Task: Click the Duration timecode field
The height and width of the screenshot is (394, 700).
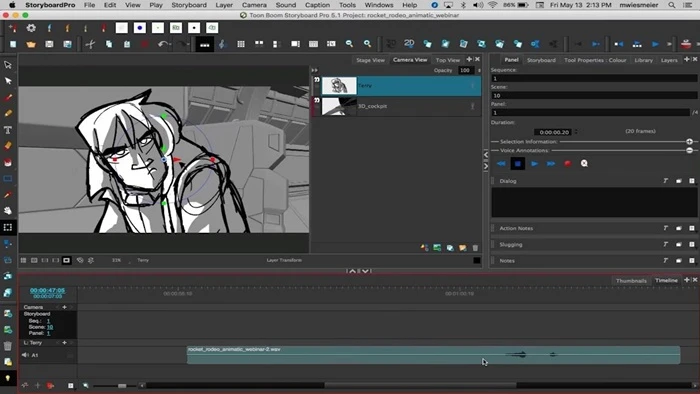Action: (x=554, y=132)
